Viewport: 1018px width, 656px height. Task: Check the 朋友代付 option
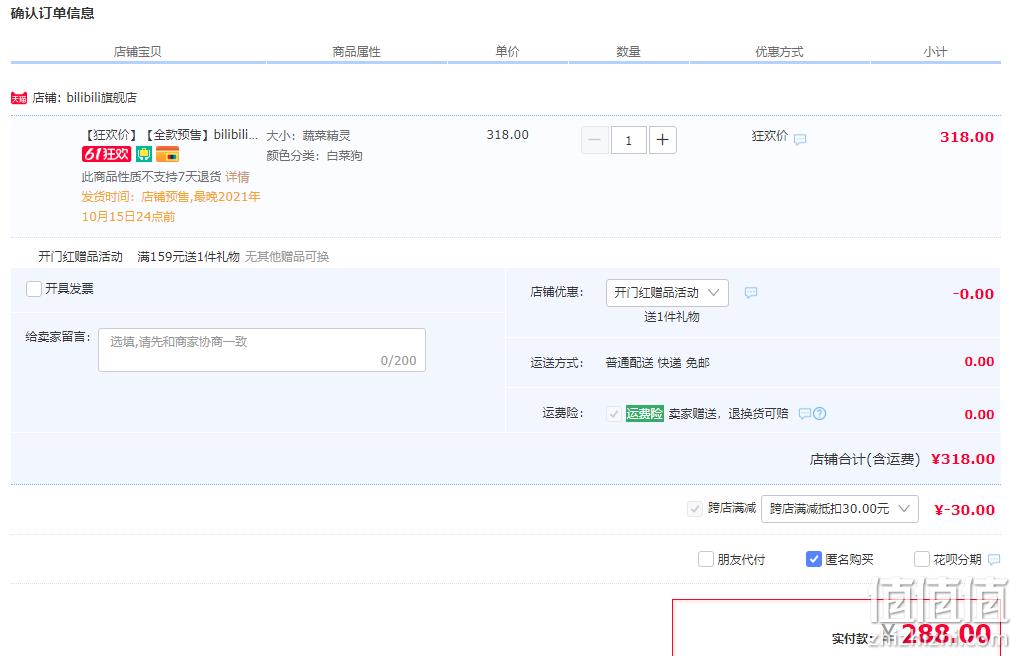[706, 559]
